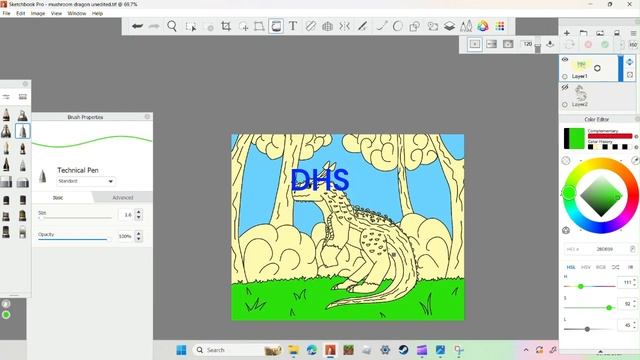The image size is (640, 360).
Task: Select the Zoom magnifier tool
Action: pos(172,26)
